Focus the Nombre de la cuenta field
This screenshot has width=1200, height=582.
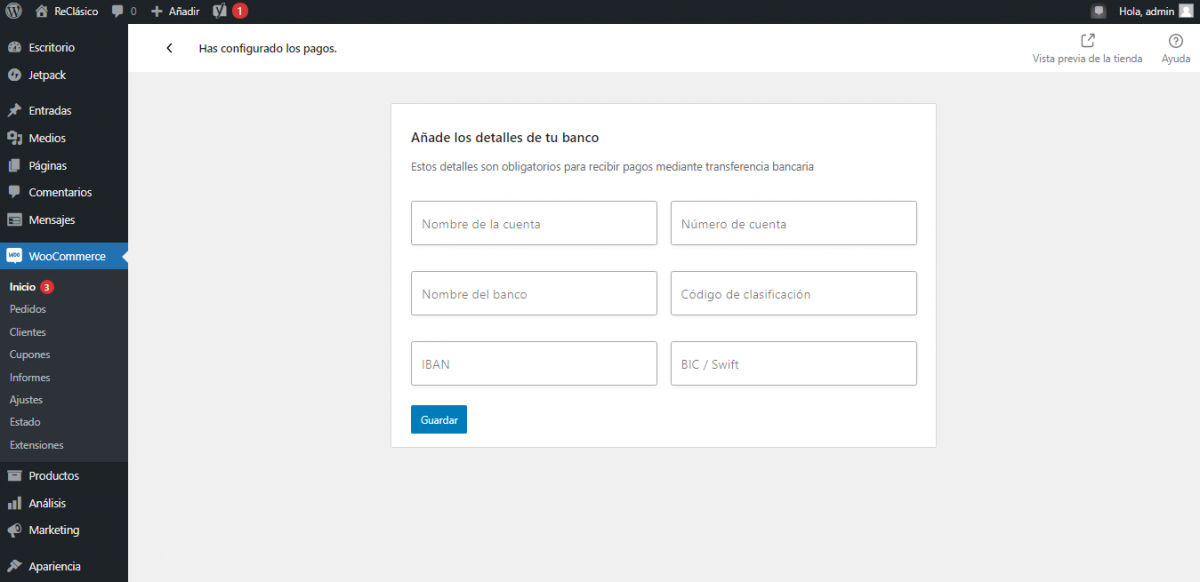[x=533, y=223]
